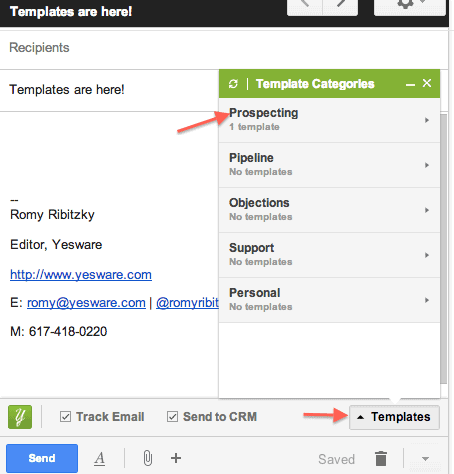The width and height of the screenshot is (454, 474).
Task: Select the Support template category
Action: [329, 255]
